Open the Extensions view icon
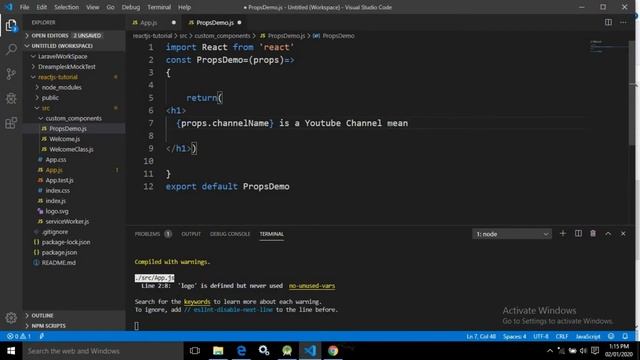This screenshot has height=360, width=640. 11,123
